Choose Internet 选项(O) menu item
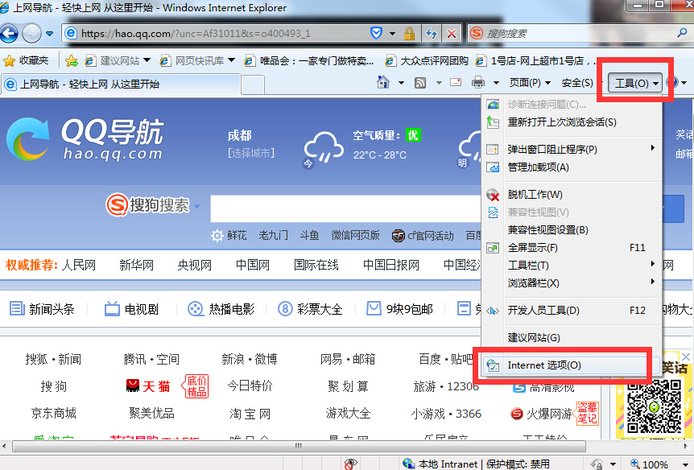Image resolution: width=694 pixels, height=470 pixels. tap(571, 365)
